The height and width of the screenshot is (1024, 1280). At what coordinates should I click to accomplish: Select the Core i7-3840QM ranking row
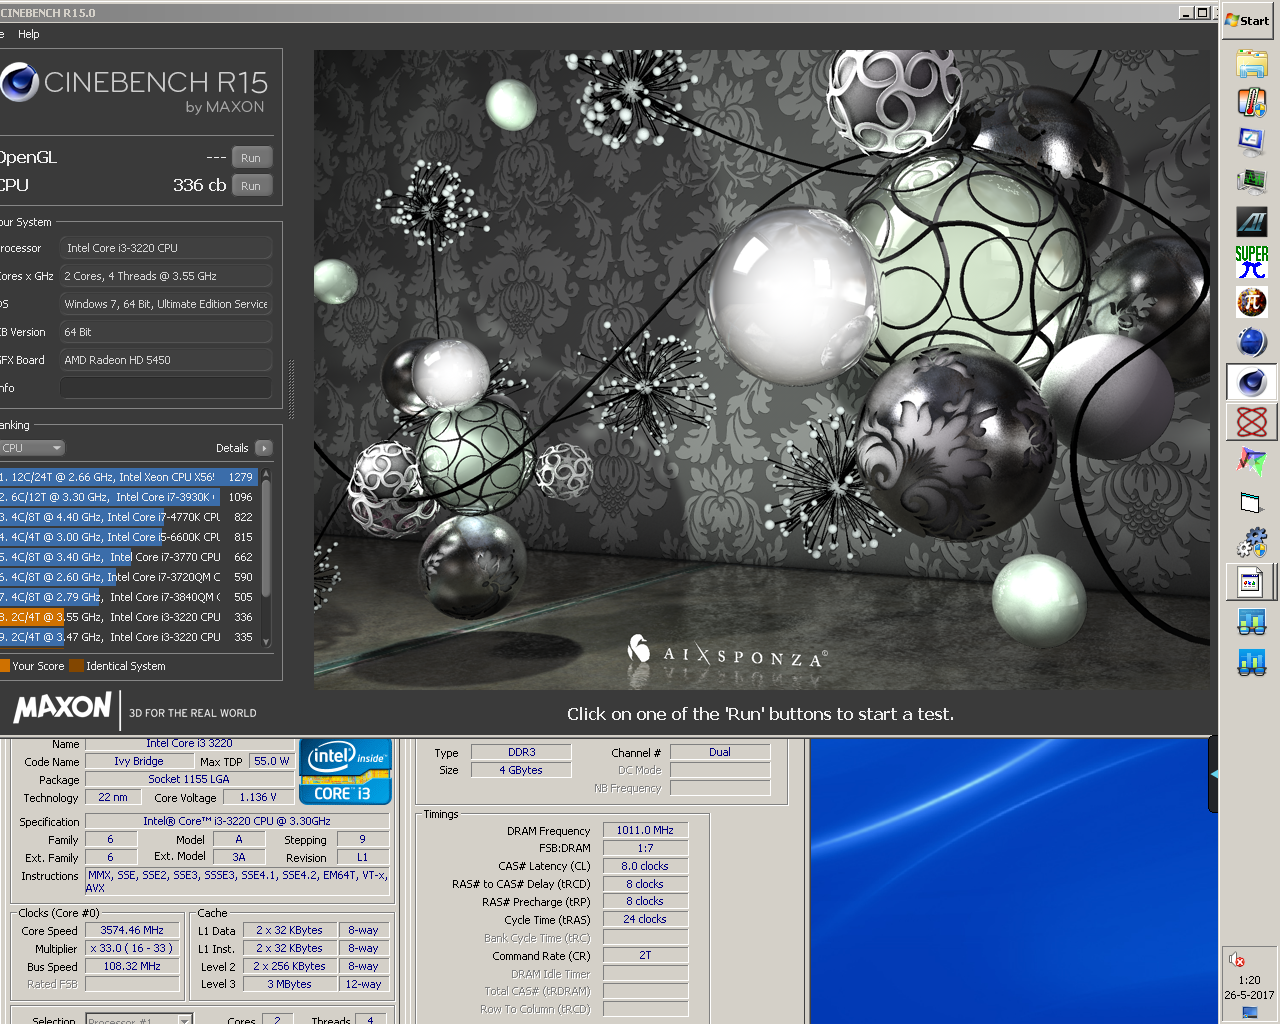129,597
